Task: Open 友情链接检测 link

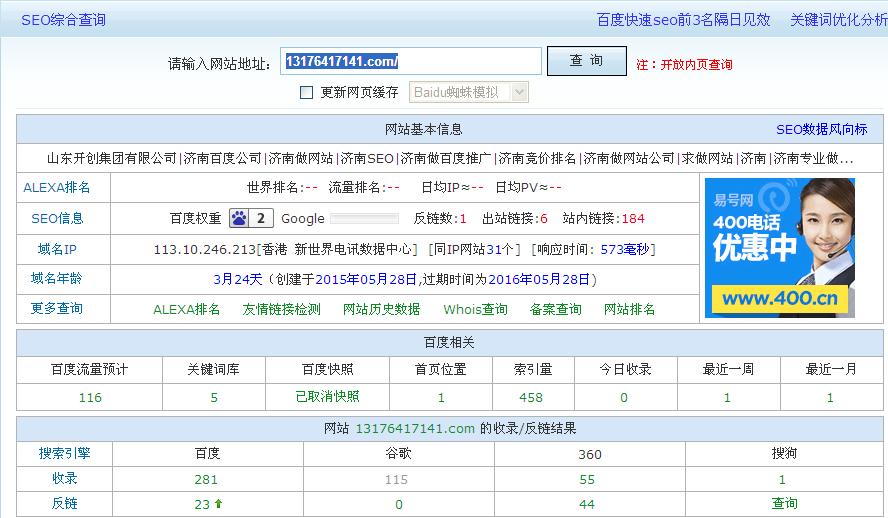Action: [281, 310]
